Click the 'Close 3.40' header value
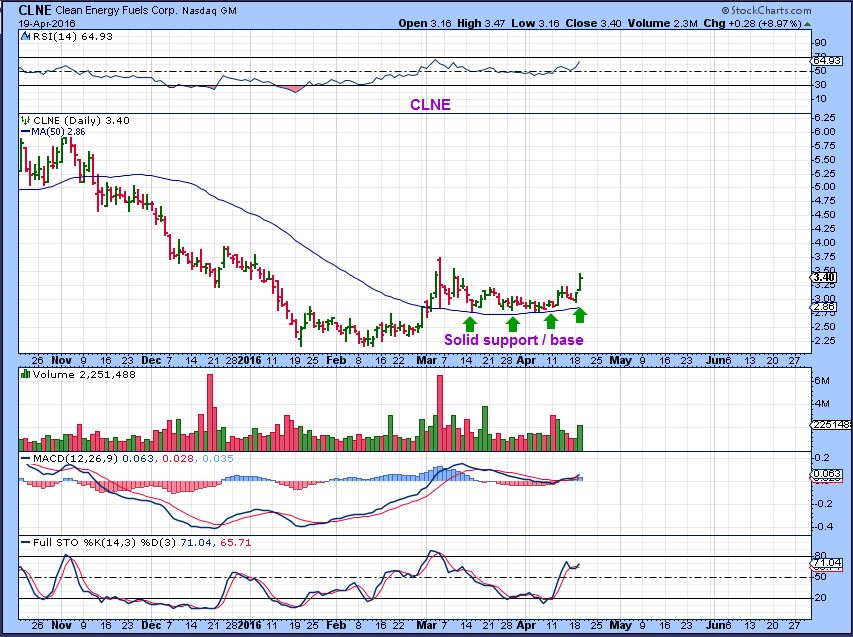Viewport: 853px width, 637px height. tap(593, 23)
